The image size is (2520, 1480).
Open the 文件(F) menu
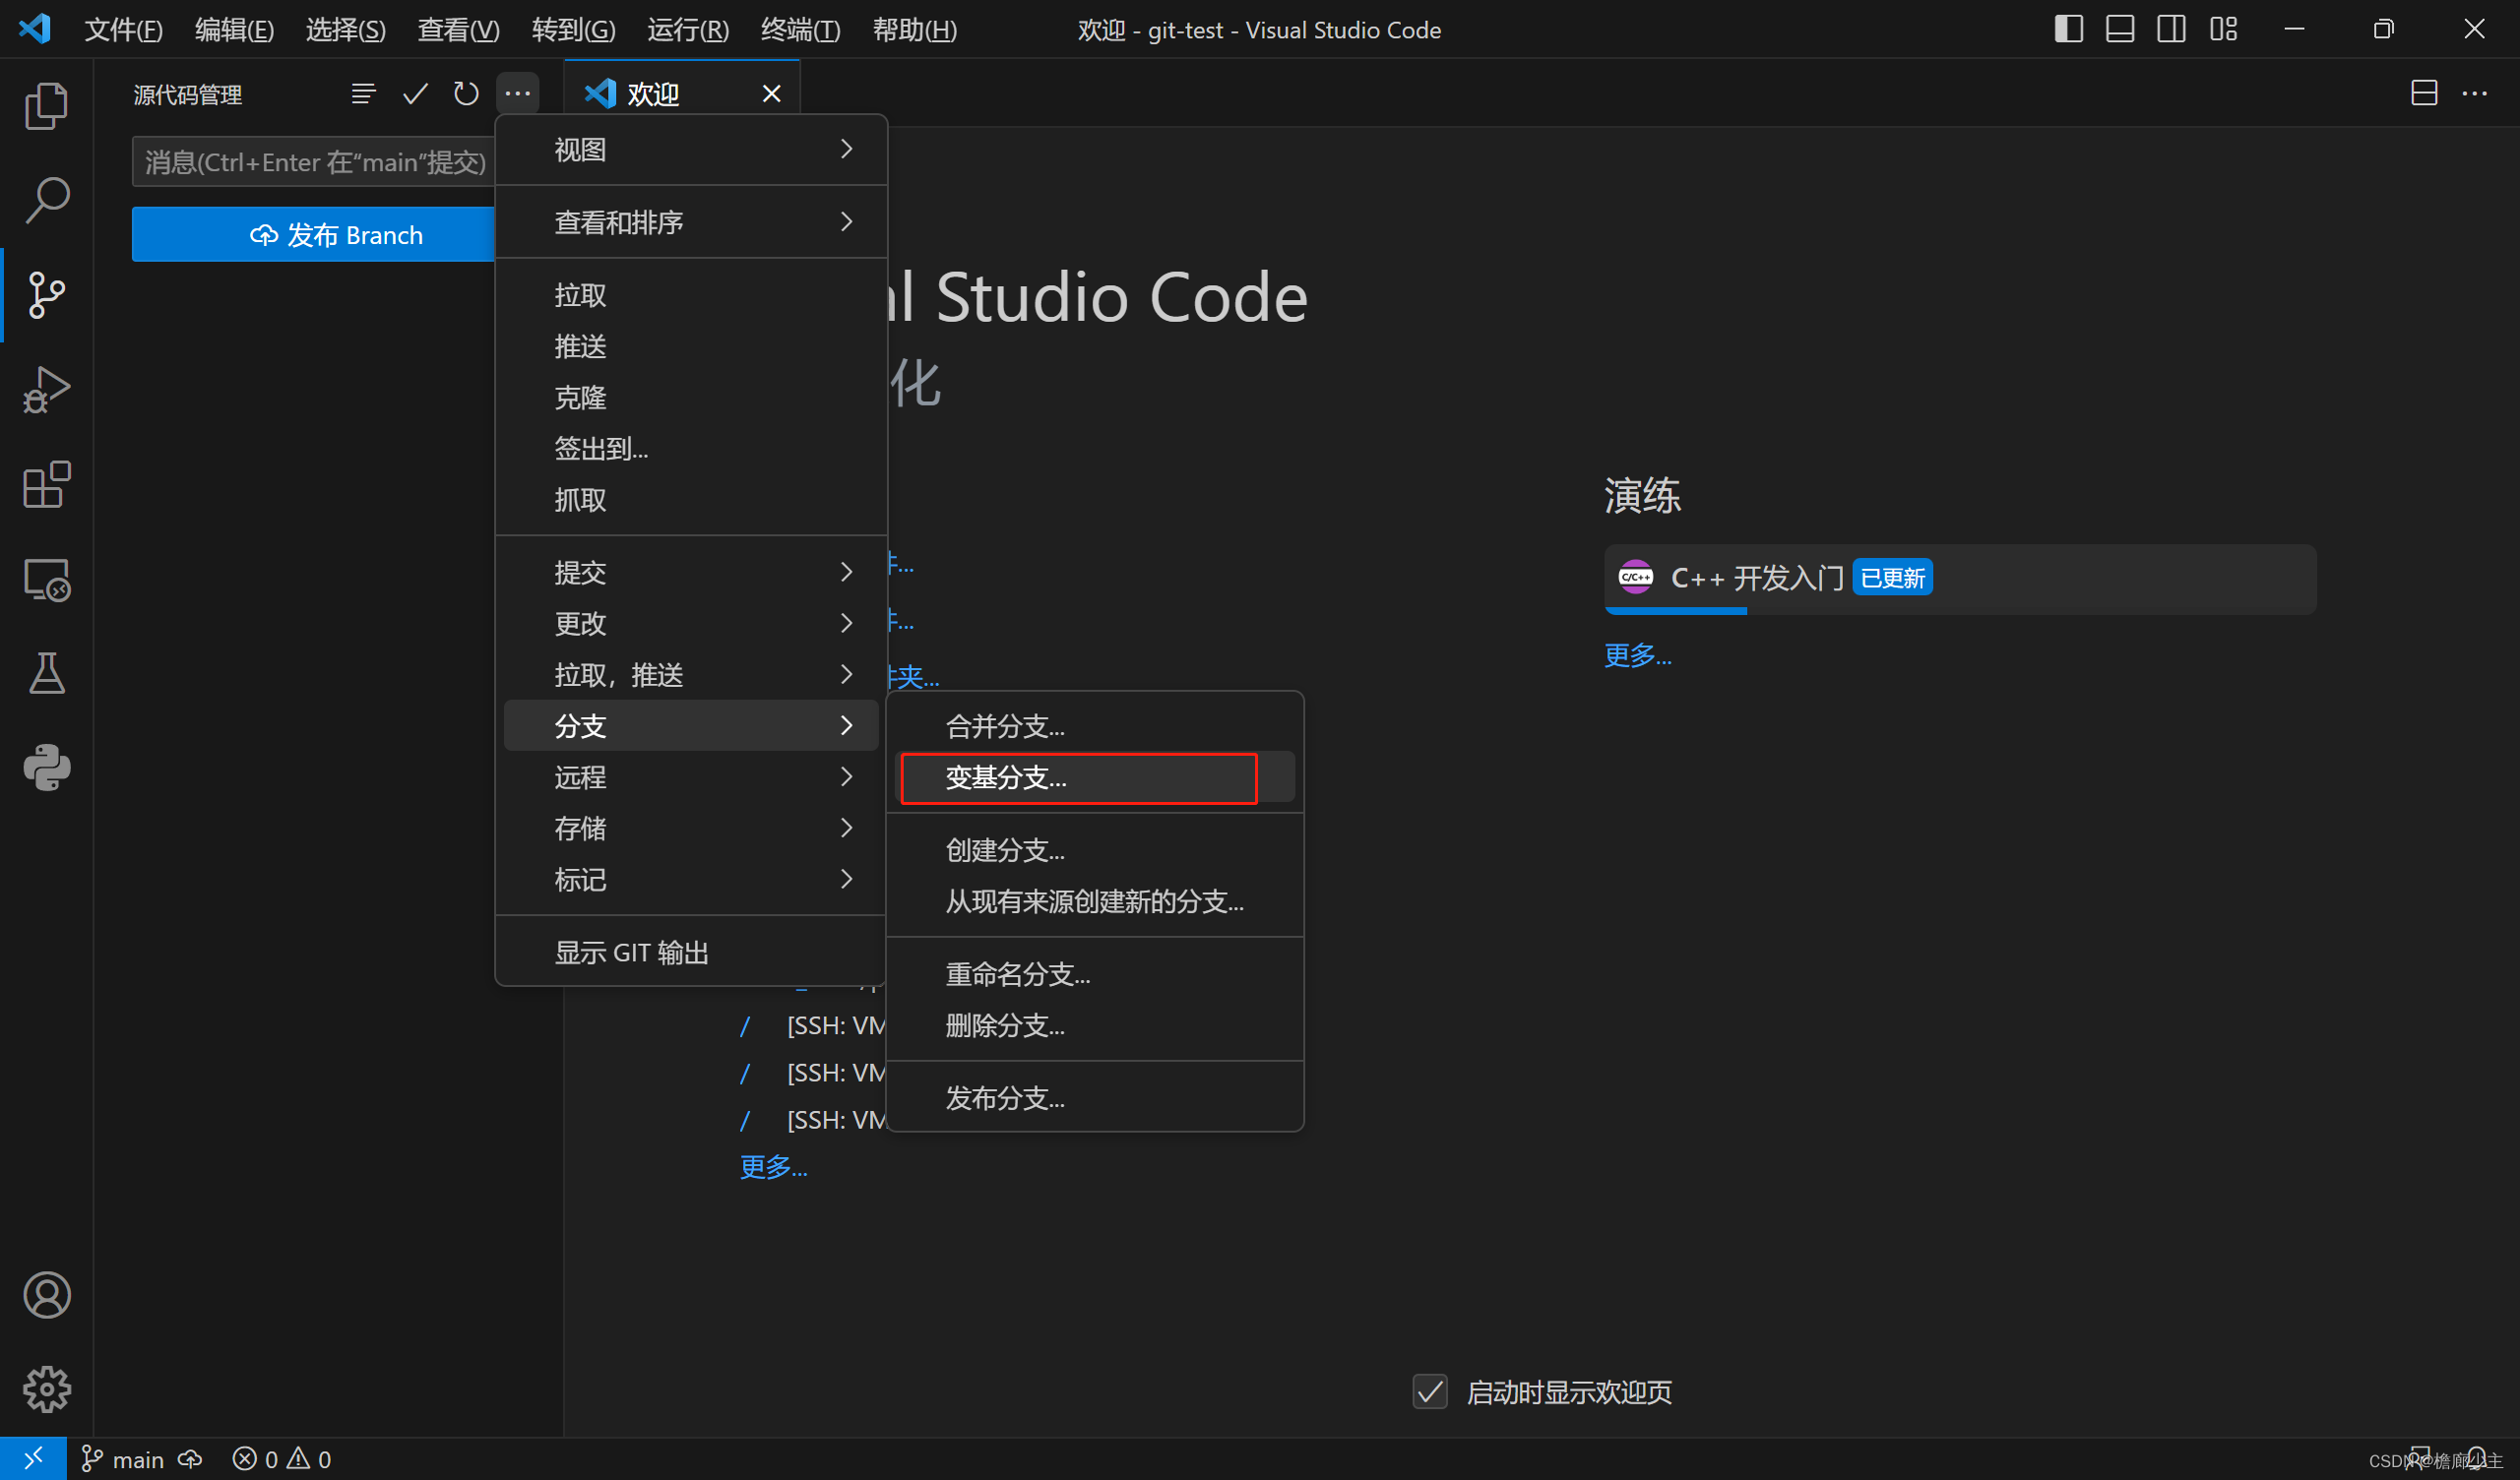click(123, 30)
